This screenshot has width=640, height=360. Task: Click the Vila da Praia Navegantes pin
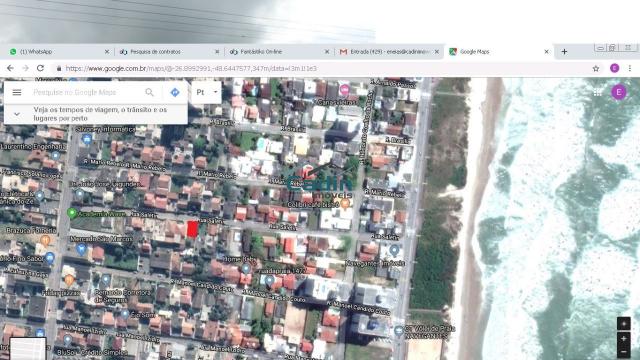click(399, 331)
